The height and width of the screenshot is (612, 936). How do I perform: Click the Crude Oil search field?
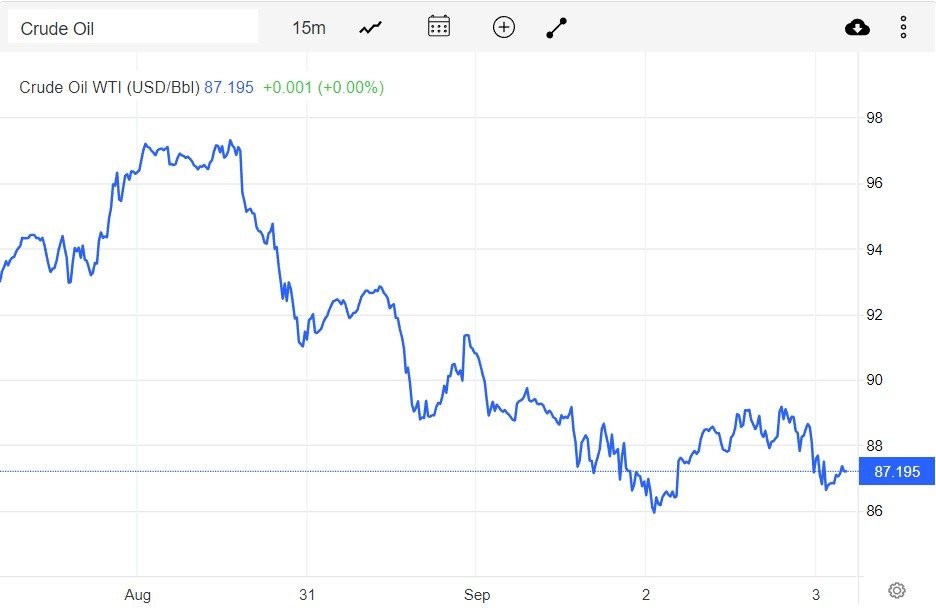click(132, 28)
